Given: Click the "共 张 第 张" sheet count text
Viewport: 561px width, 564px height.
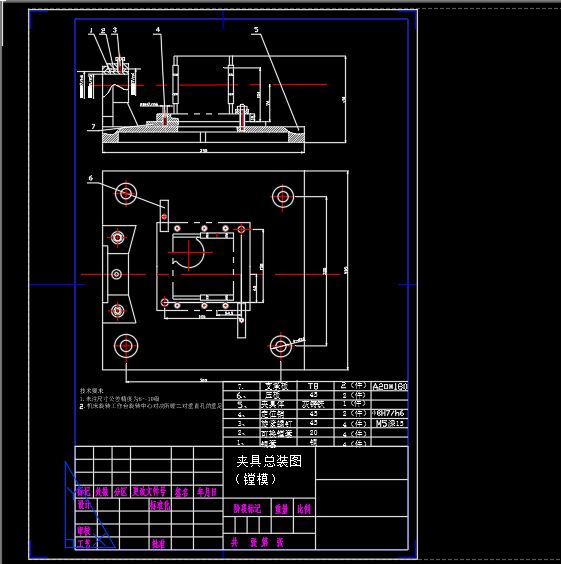Looking at the screenshot, I should click(x=257, y=542).
